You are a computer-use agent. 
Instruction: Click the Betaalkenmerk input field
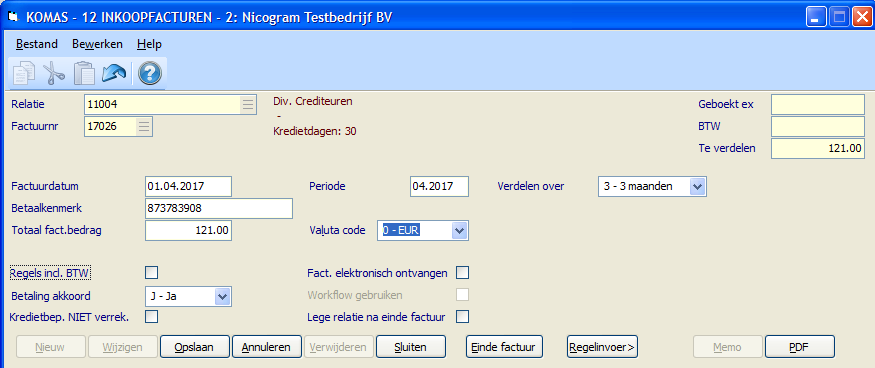pos(219,209)
